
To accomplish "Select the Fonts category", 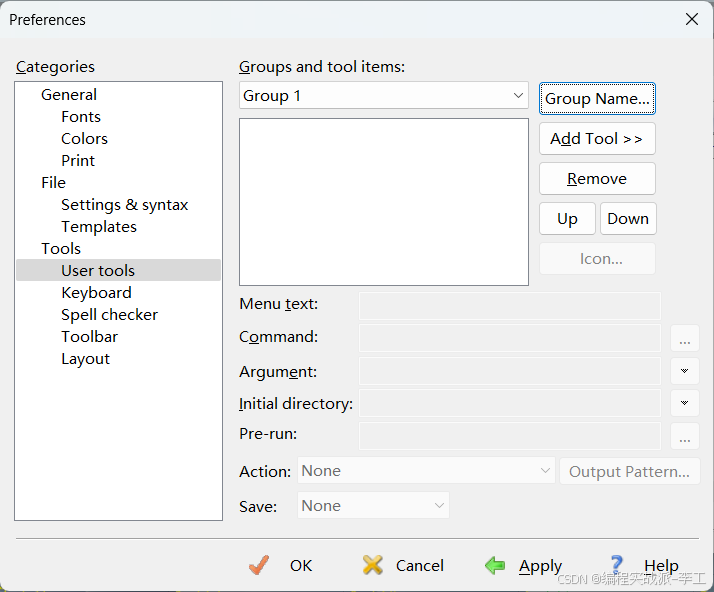I will point(81,117).
